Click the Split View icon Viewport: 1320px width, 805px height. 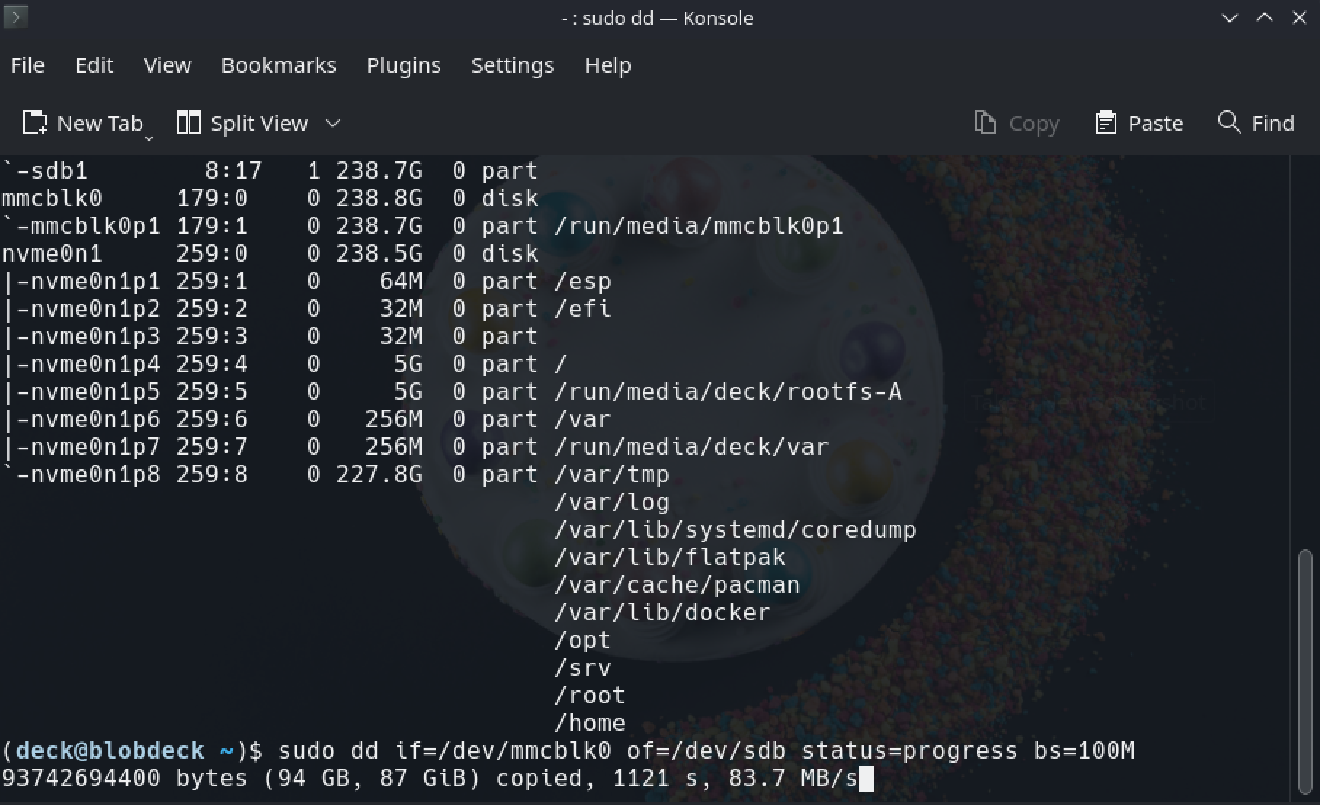pyautogui.click(x=188, y=122)
